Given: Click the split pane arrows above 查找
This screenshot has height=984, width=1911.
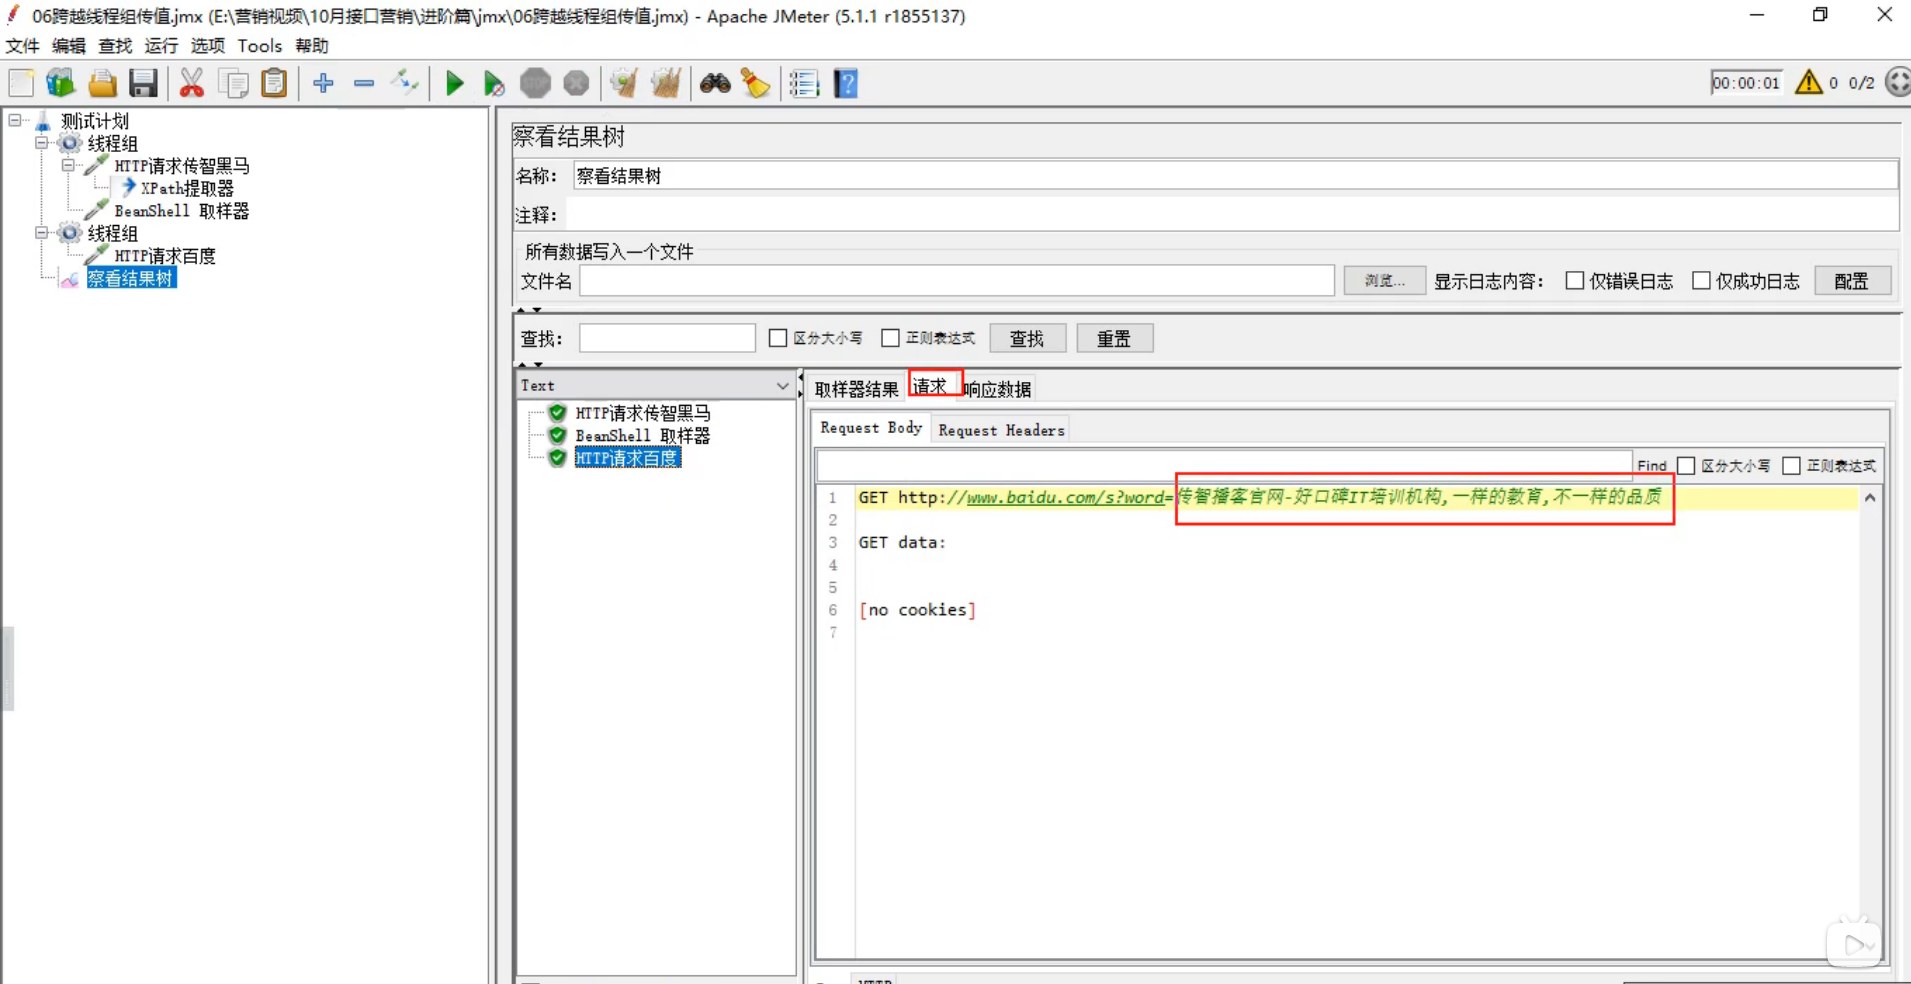Looking at the screenshot, I should point(529,310).
